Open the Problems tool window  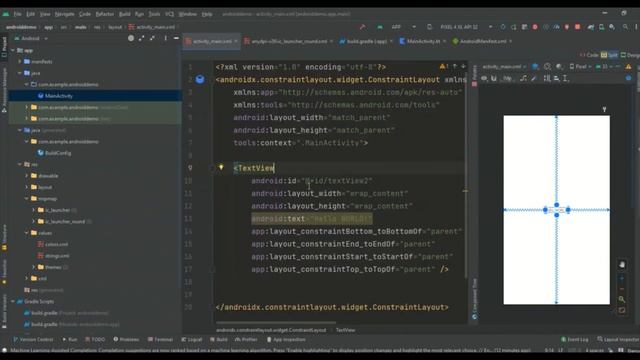coord(126,340)
